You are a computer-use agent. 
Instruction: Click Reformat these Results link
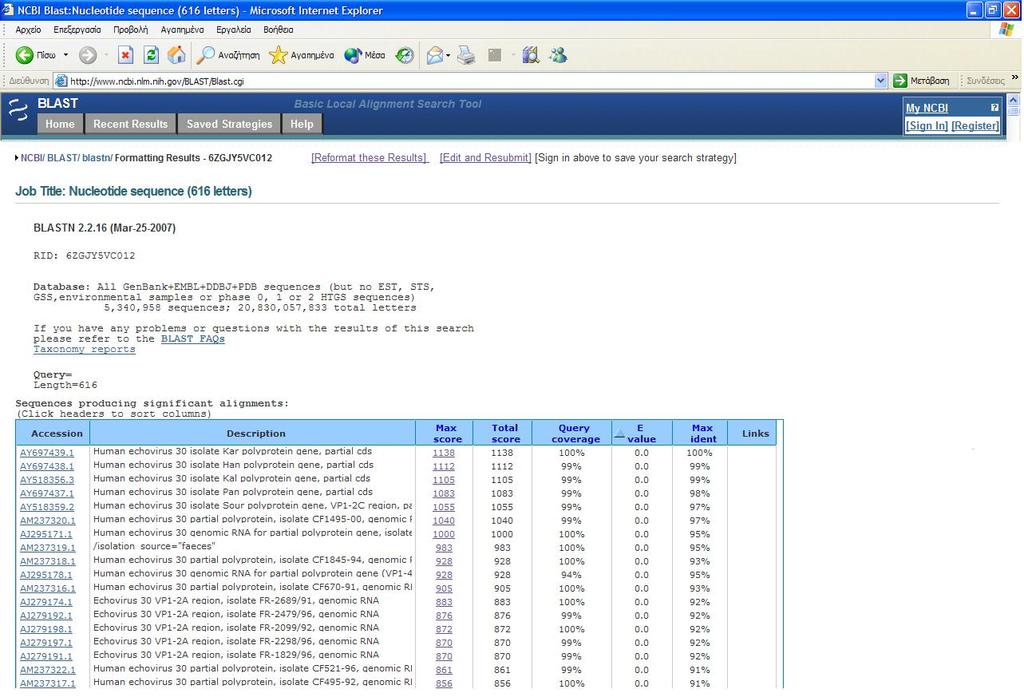coord(370,158)
